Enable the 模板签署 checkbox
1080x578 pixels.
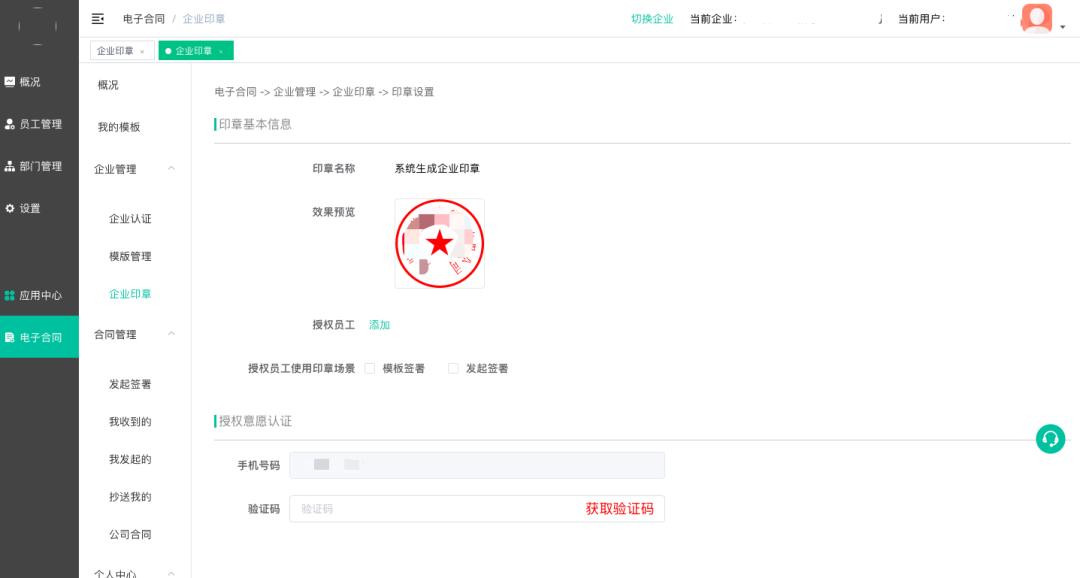point(370,368)
